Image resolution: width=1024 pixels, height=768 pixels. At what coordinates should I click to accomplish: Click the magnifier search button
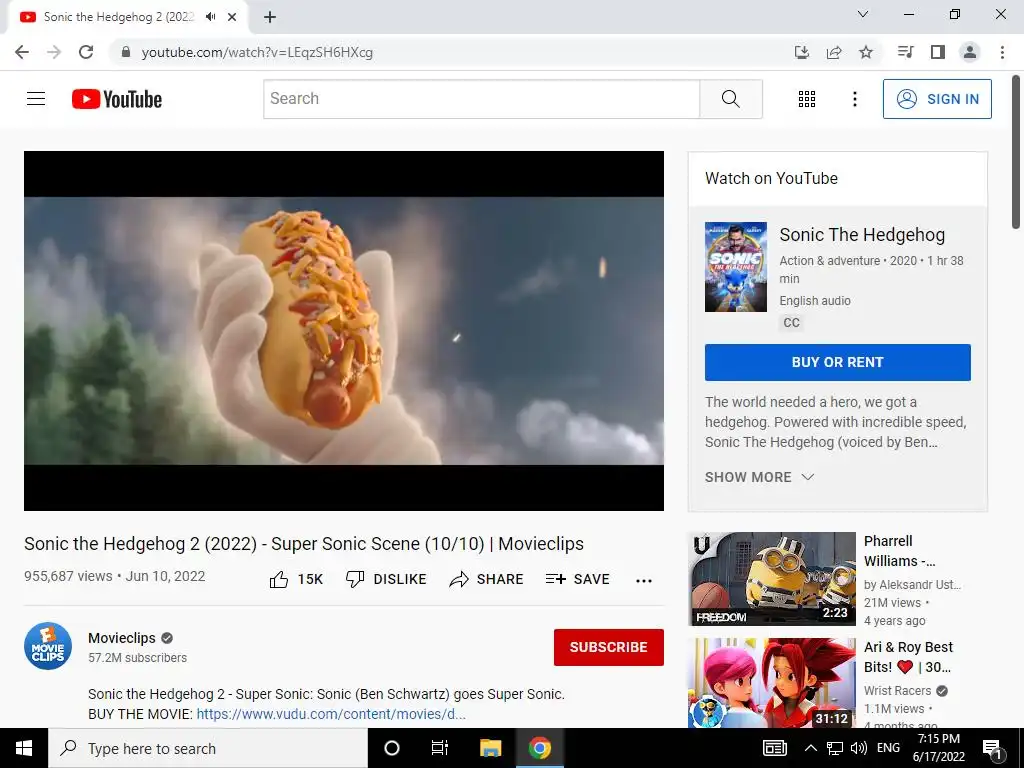point(731,99)
